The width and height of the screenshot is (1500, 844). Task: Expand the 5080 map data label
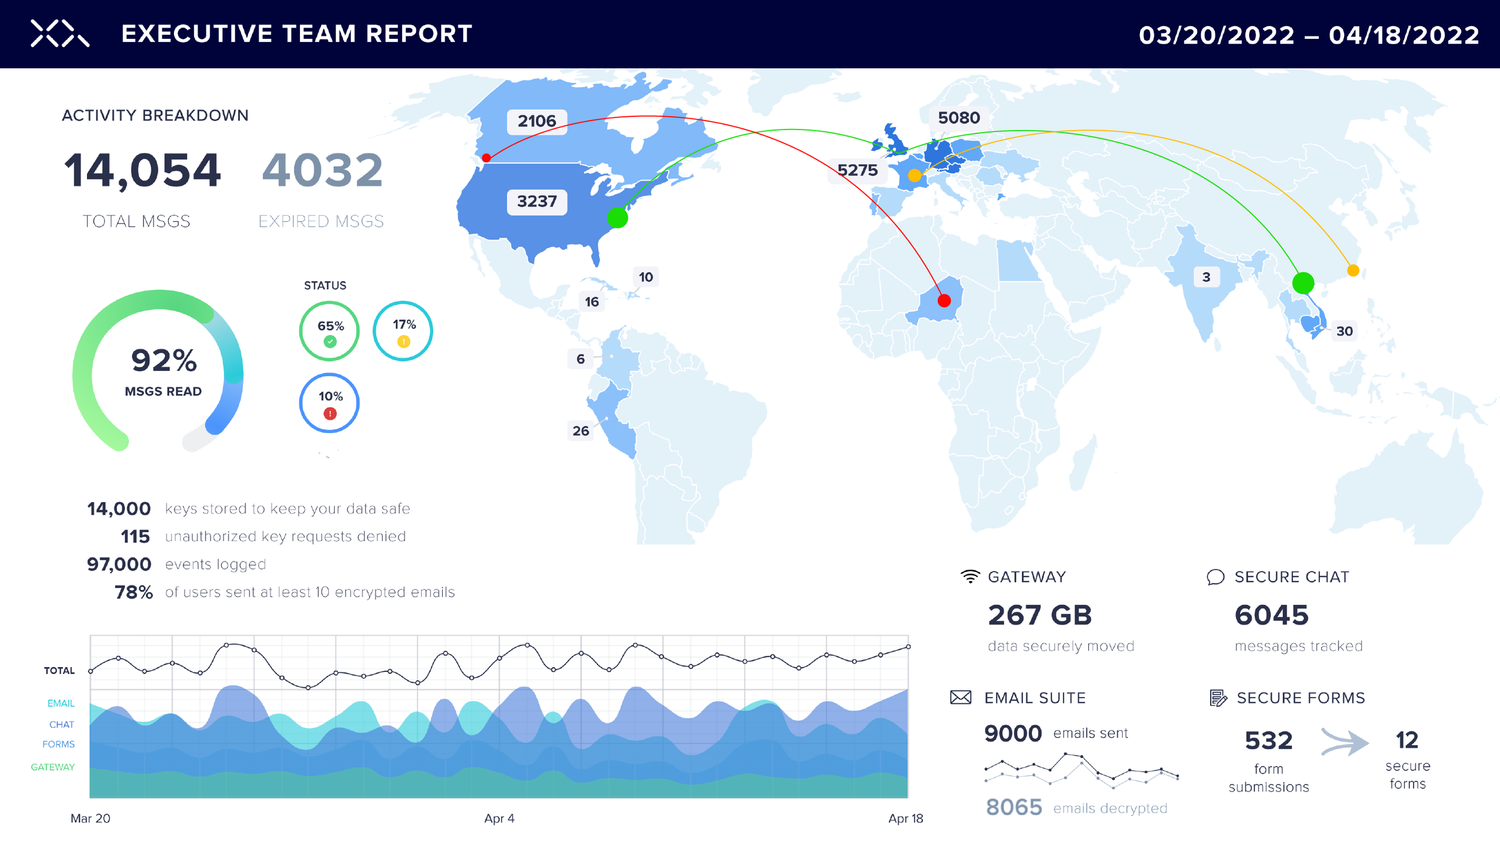coord(959,117)
